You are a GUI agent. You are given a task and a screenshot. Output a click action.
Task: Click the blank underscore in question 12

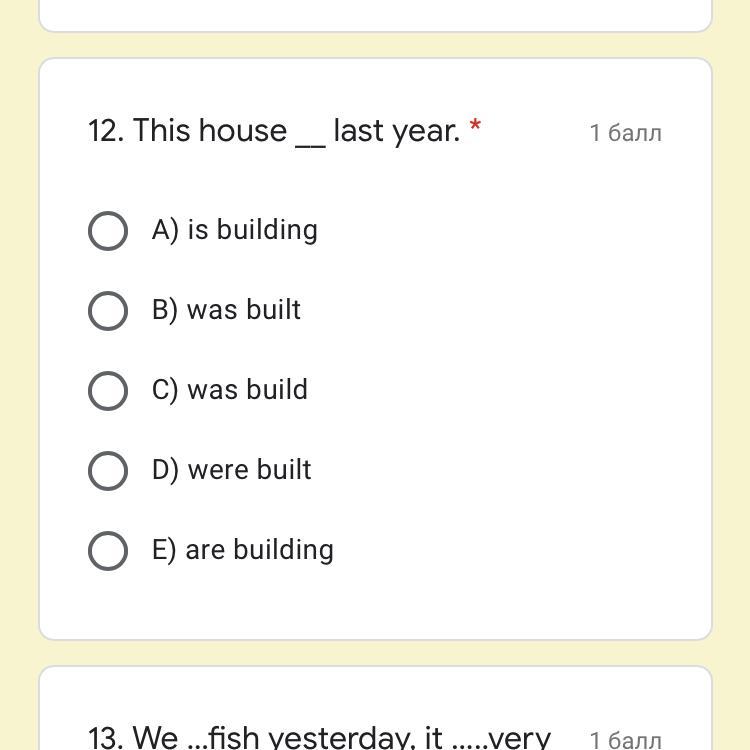pyautogui.click(x=310, y=135)
